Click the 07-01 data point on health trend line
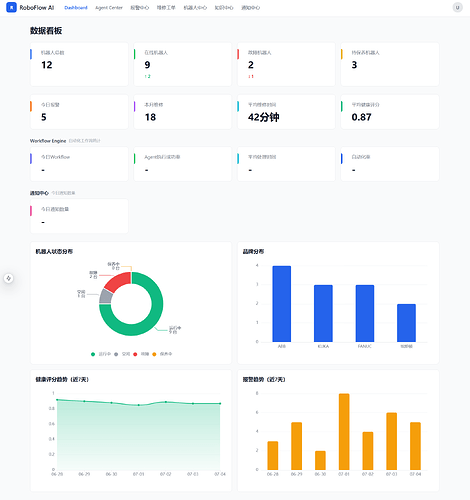 [139, 405]
